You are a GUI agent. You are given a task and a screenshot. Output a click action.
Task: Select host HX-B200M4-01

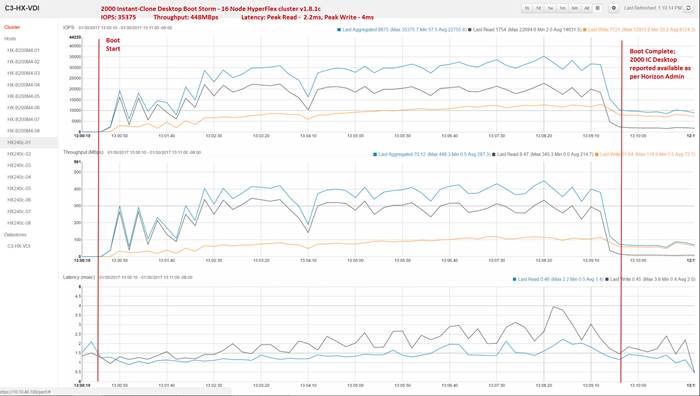(x=24, y=50)
